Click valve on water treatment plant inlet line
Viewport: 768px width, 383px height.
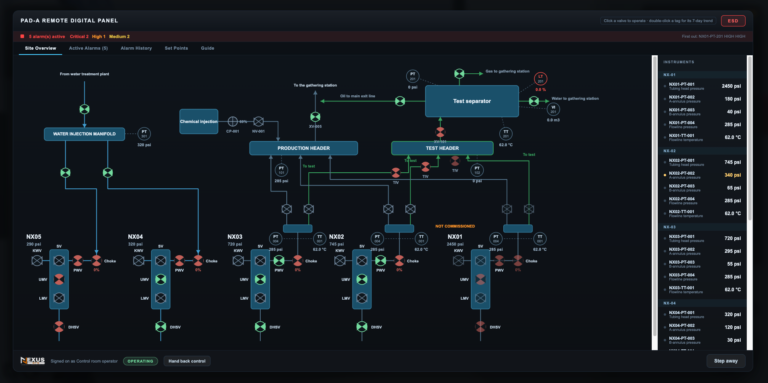click(x=84, y=109)
